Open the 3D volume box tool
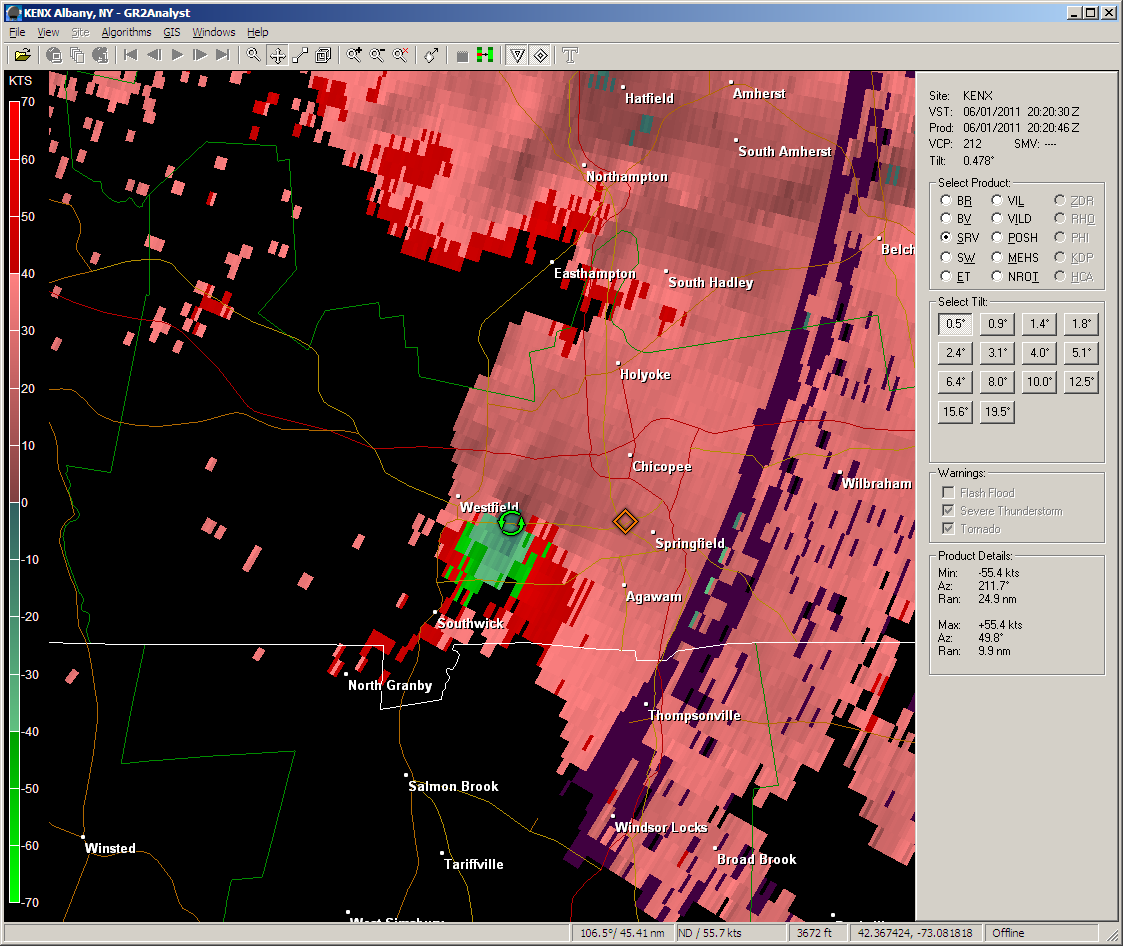Screen dimensions: 1123x946 coord(323,55)
